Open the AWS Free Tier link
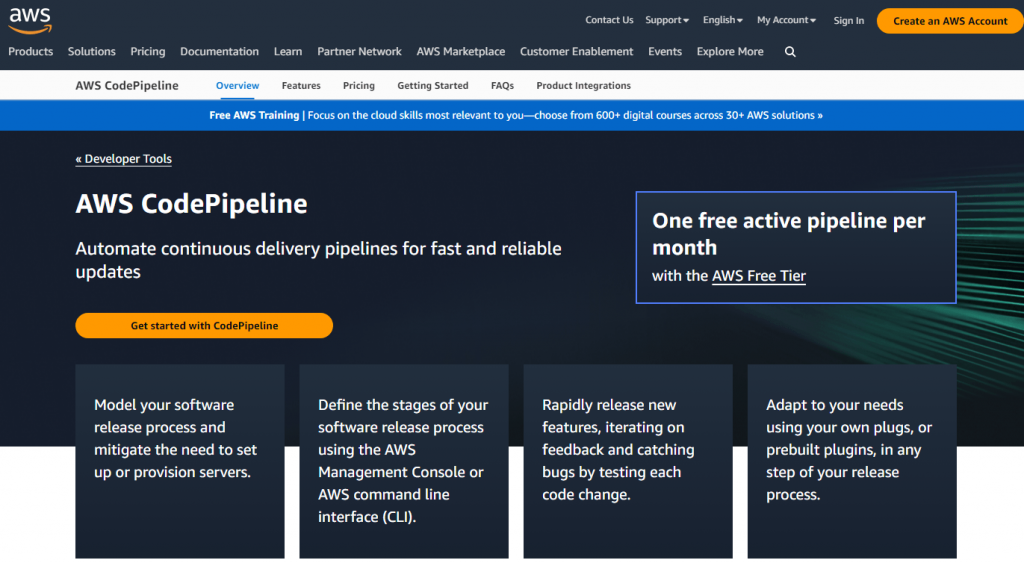Image resolution: width=1024 pixels, height=563 pixels. point(759,276)
